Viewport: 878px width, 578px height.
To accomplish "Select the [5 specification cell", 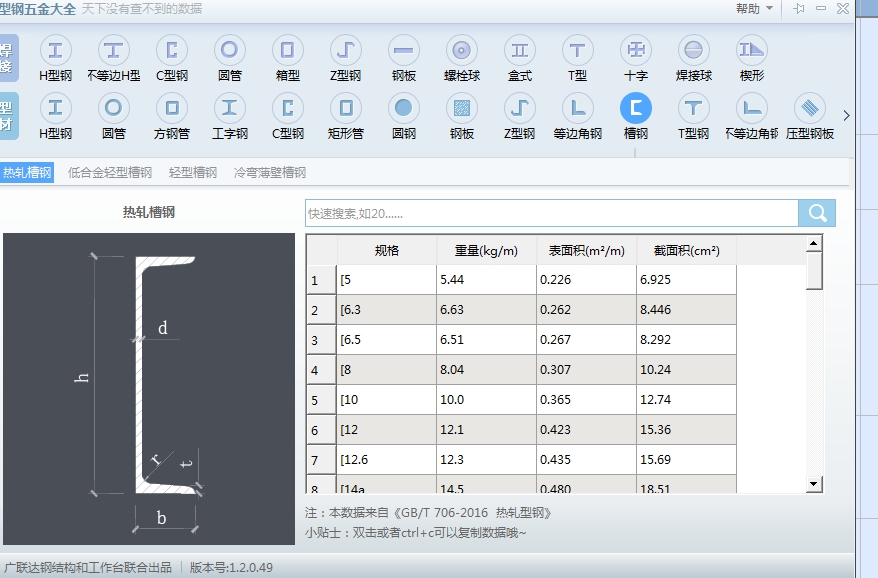I will coord(386,279).
